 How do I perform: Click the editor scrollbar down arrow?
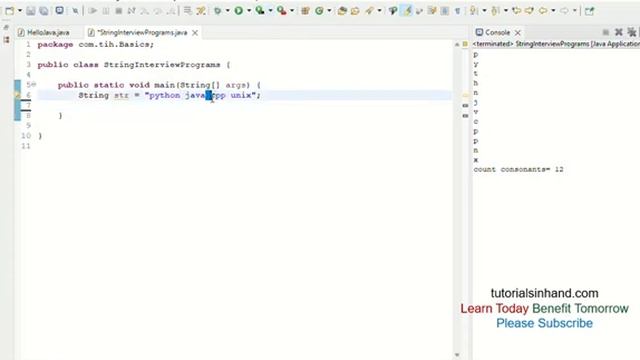tap(457, 355)
